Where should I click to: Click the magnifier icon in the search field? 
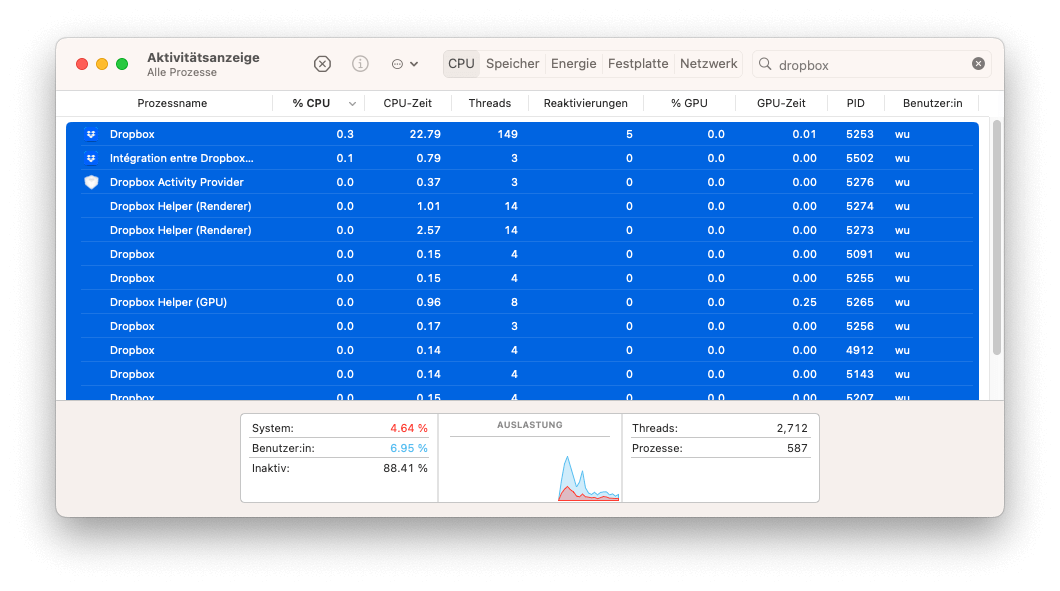[765, 64]
